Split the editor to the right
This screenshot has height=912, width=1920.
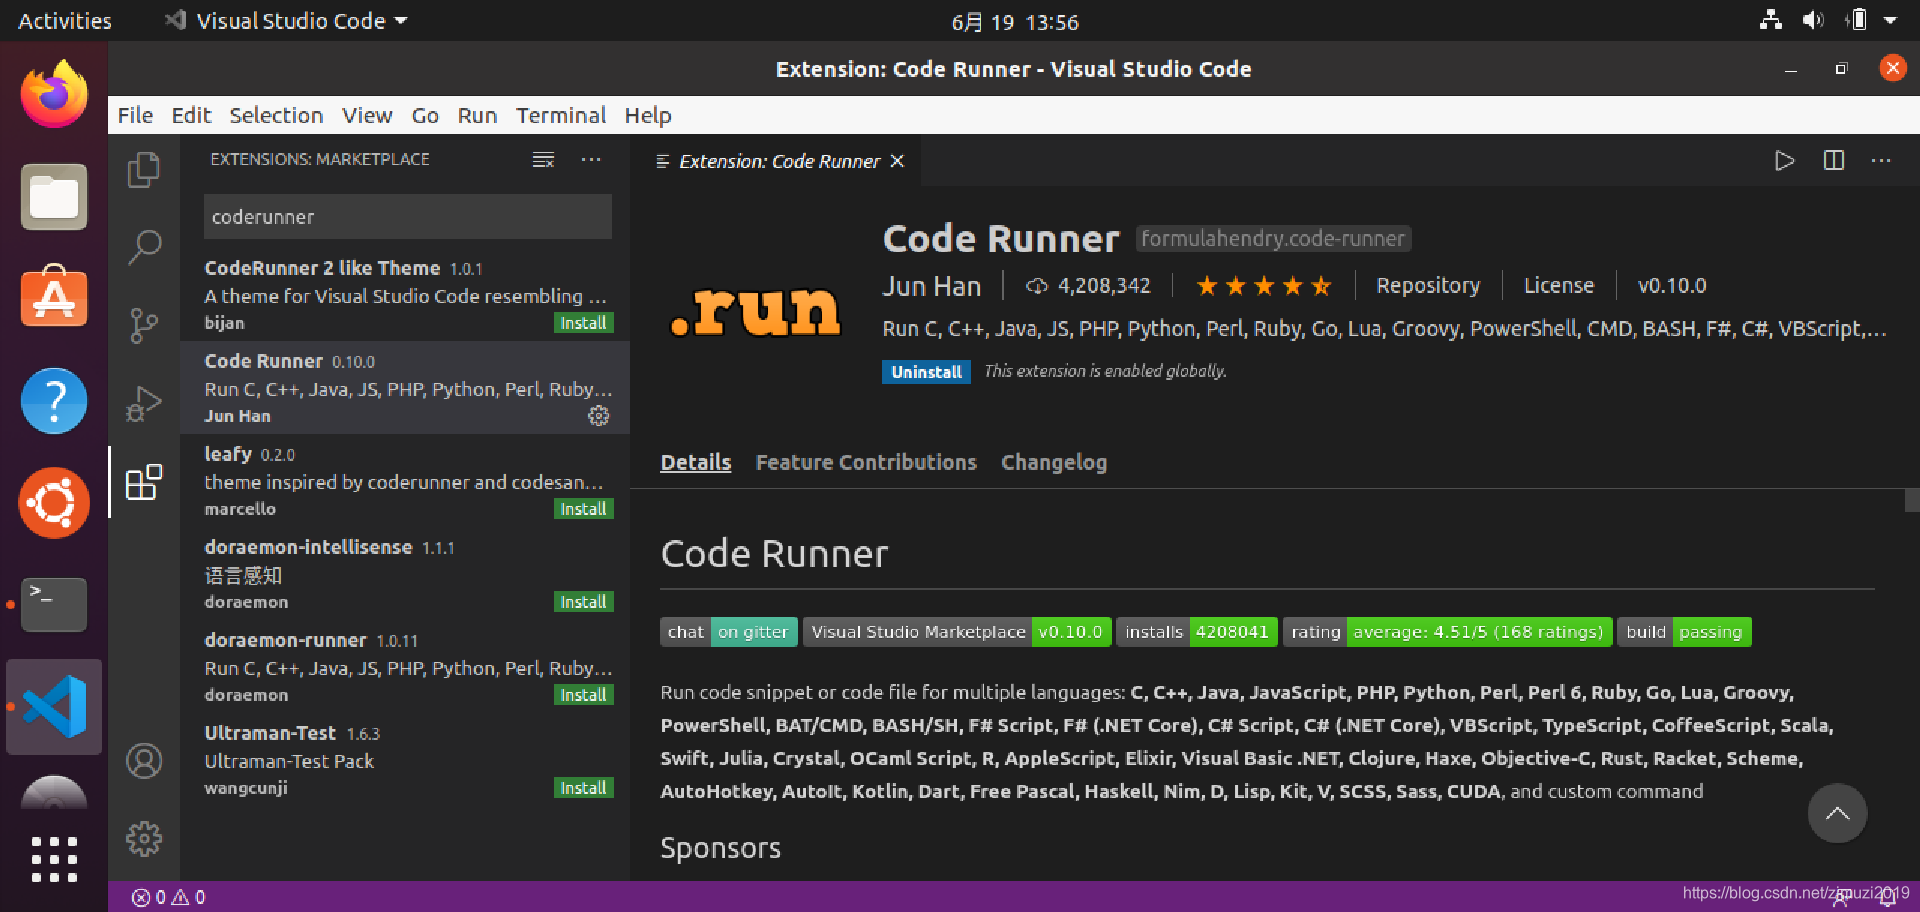(x=1834, y=161)
